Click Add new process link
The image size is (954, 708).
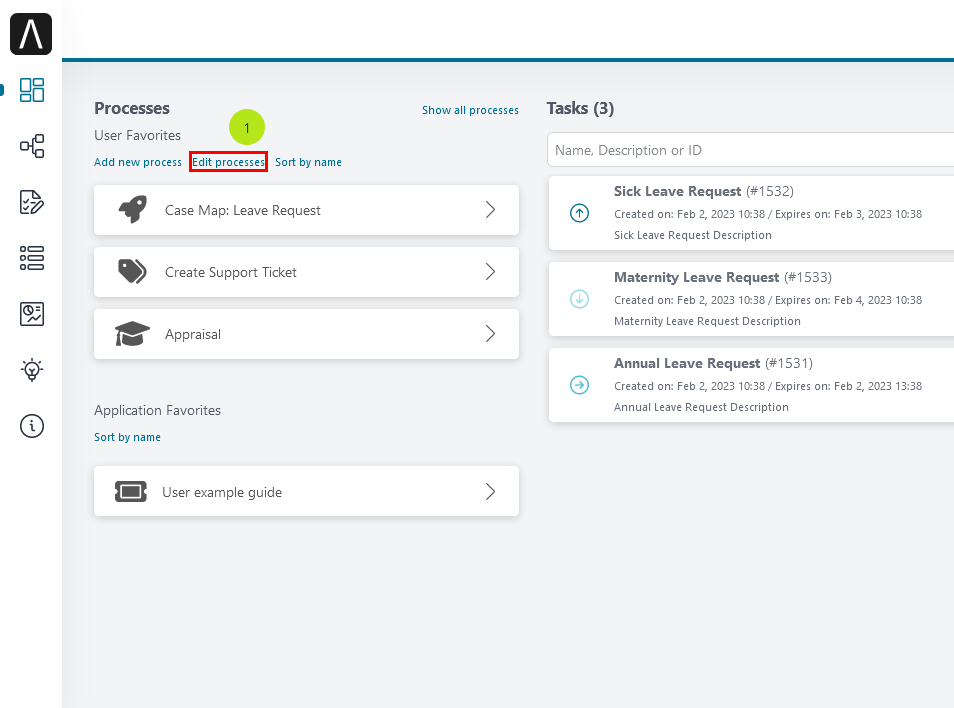point(138,162)
